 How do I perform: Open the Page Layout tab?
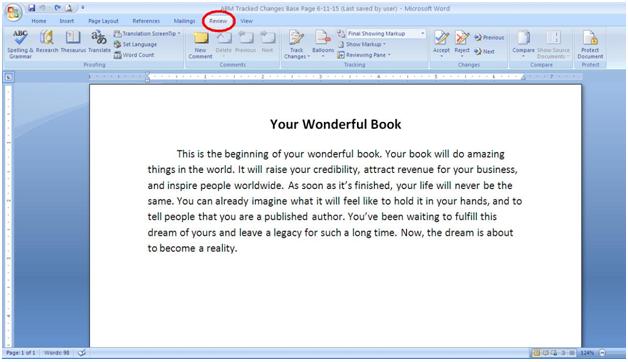103,21
